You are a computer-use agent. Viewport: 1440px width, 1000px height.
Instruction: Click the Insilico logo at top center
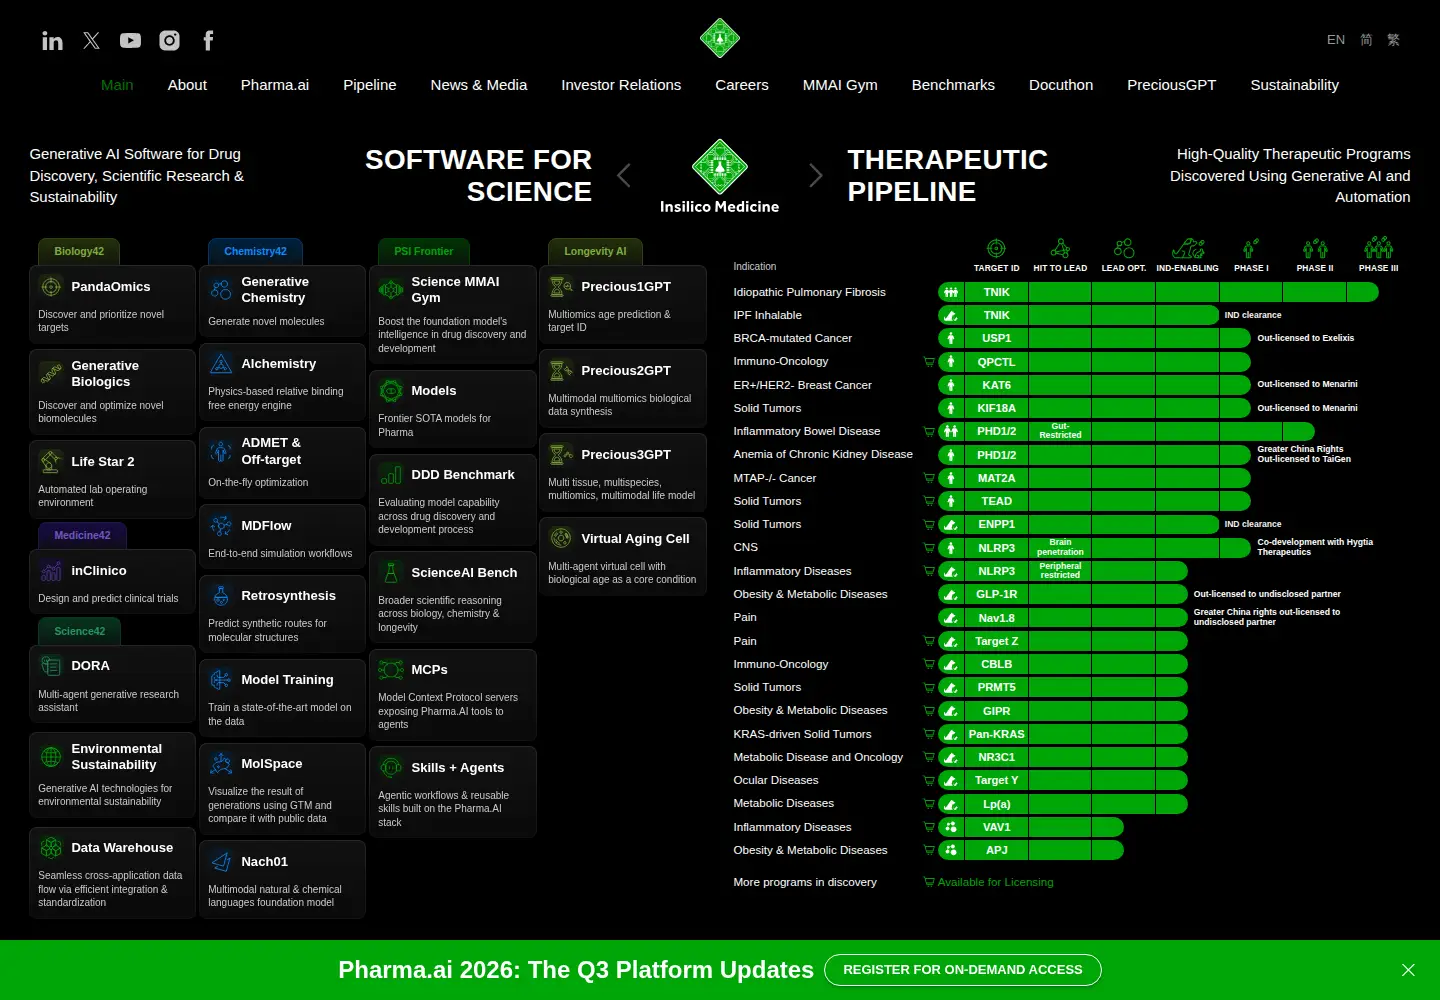point(720,38)
